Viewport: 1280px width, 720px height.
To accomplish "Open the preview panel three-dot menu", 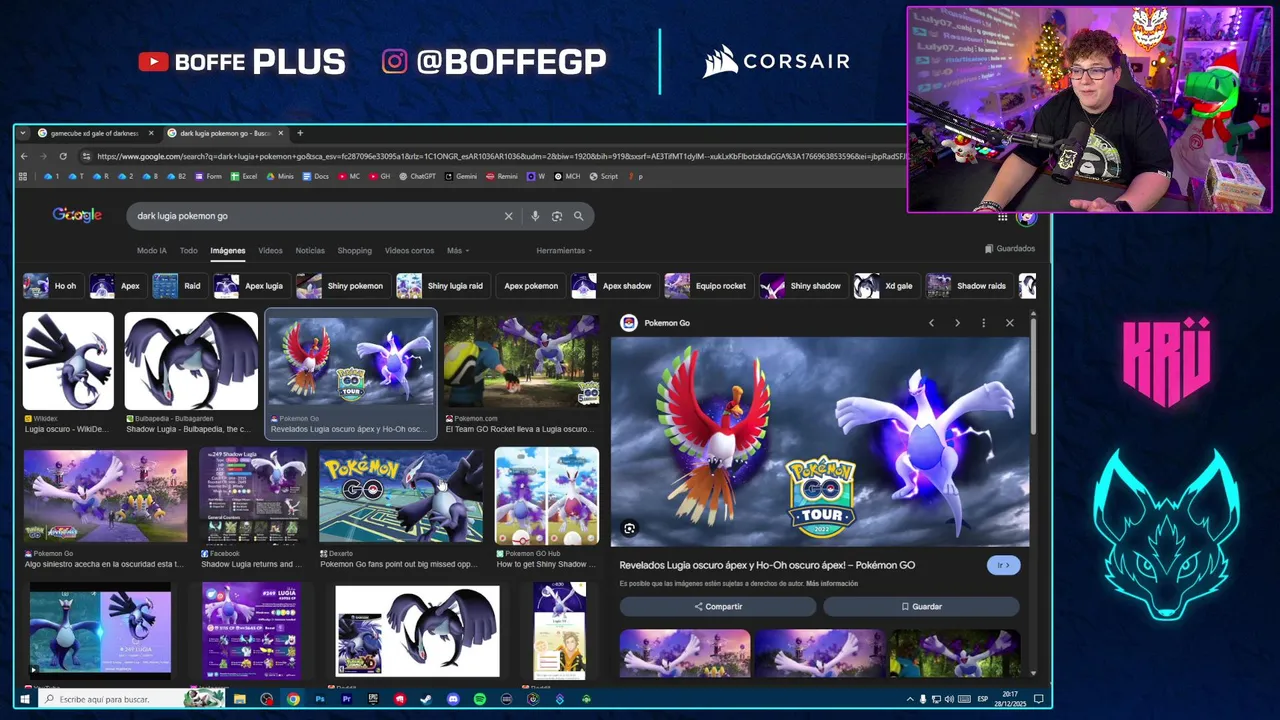I will click(983, 323).
